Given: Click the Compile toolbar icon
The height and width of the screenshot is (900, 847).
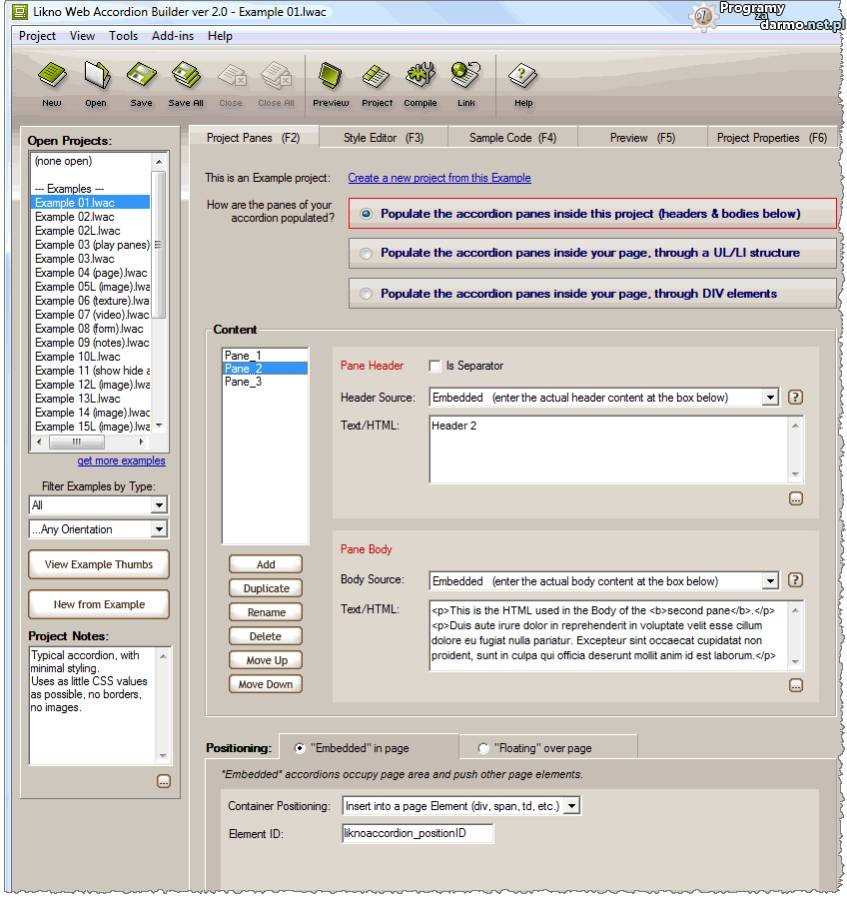Looking at the screenshot, I should tap(420, 77).
